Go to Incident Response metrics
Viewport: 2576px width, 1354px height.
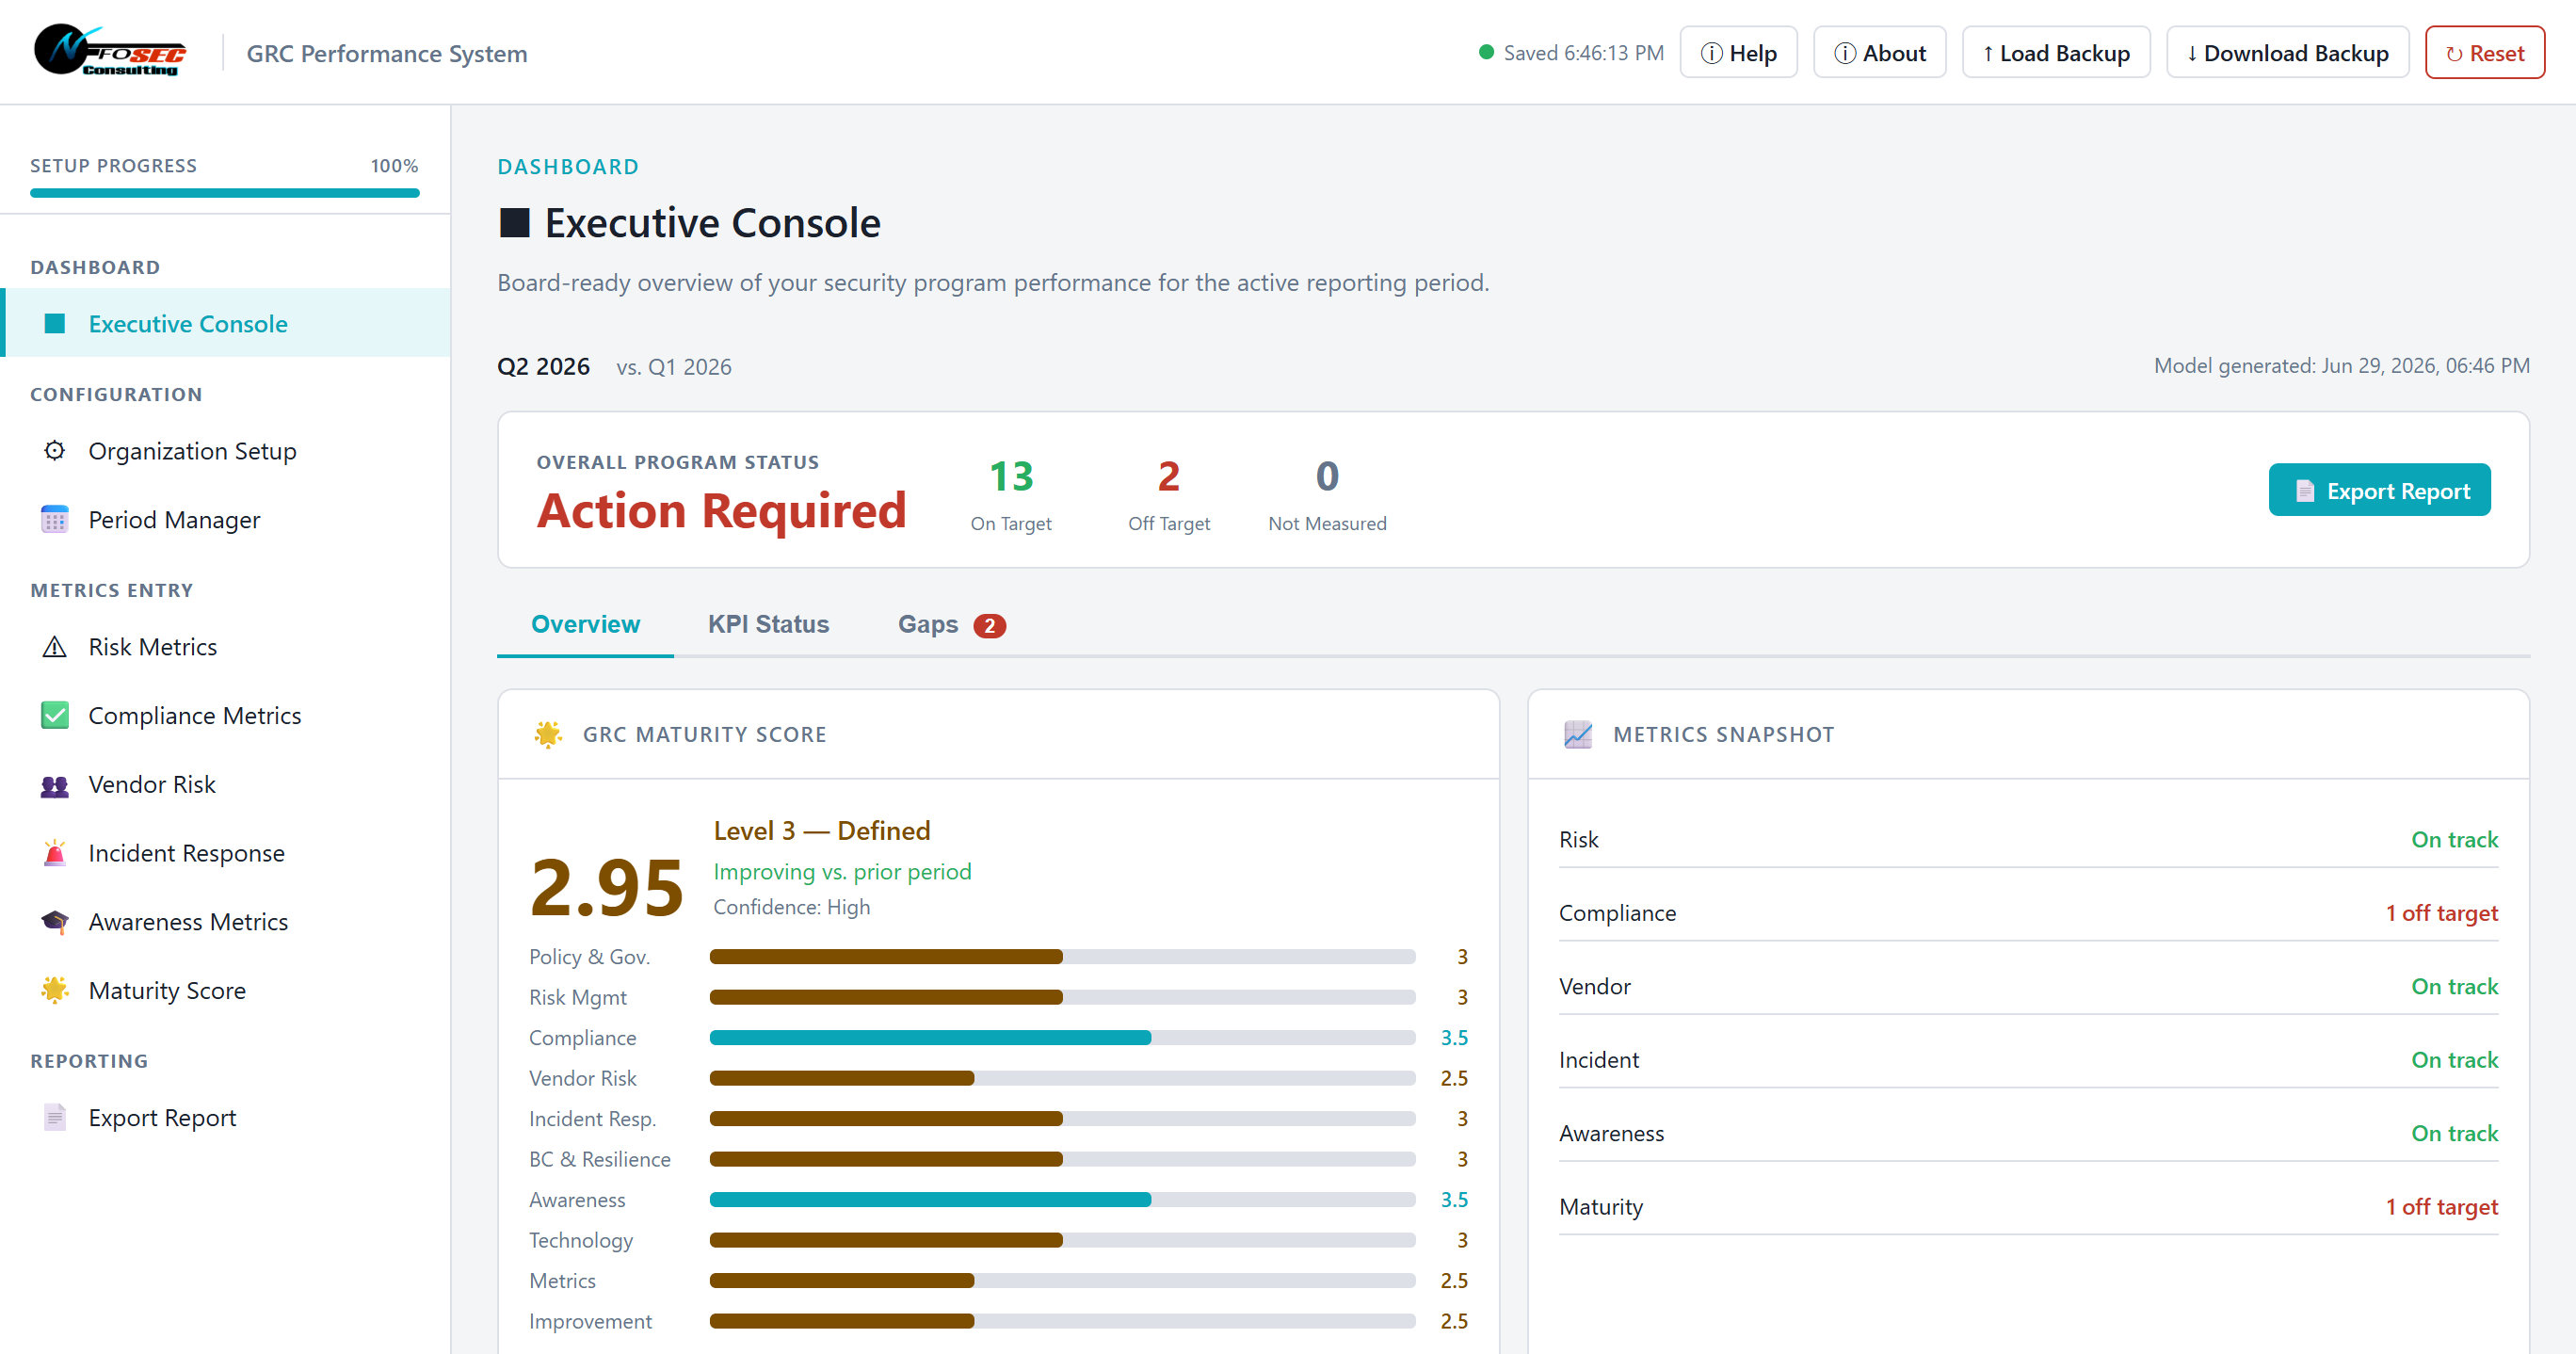(226, 853)
